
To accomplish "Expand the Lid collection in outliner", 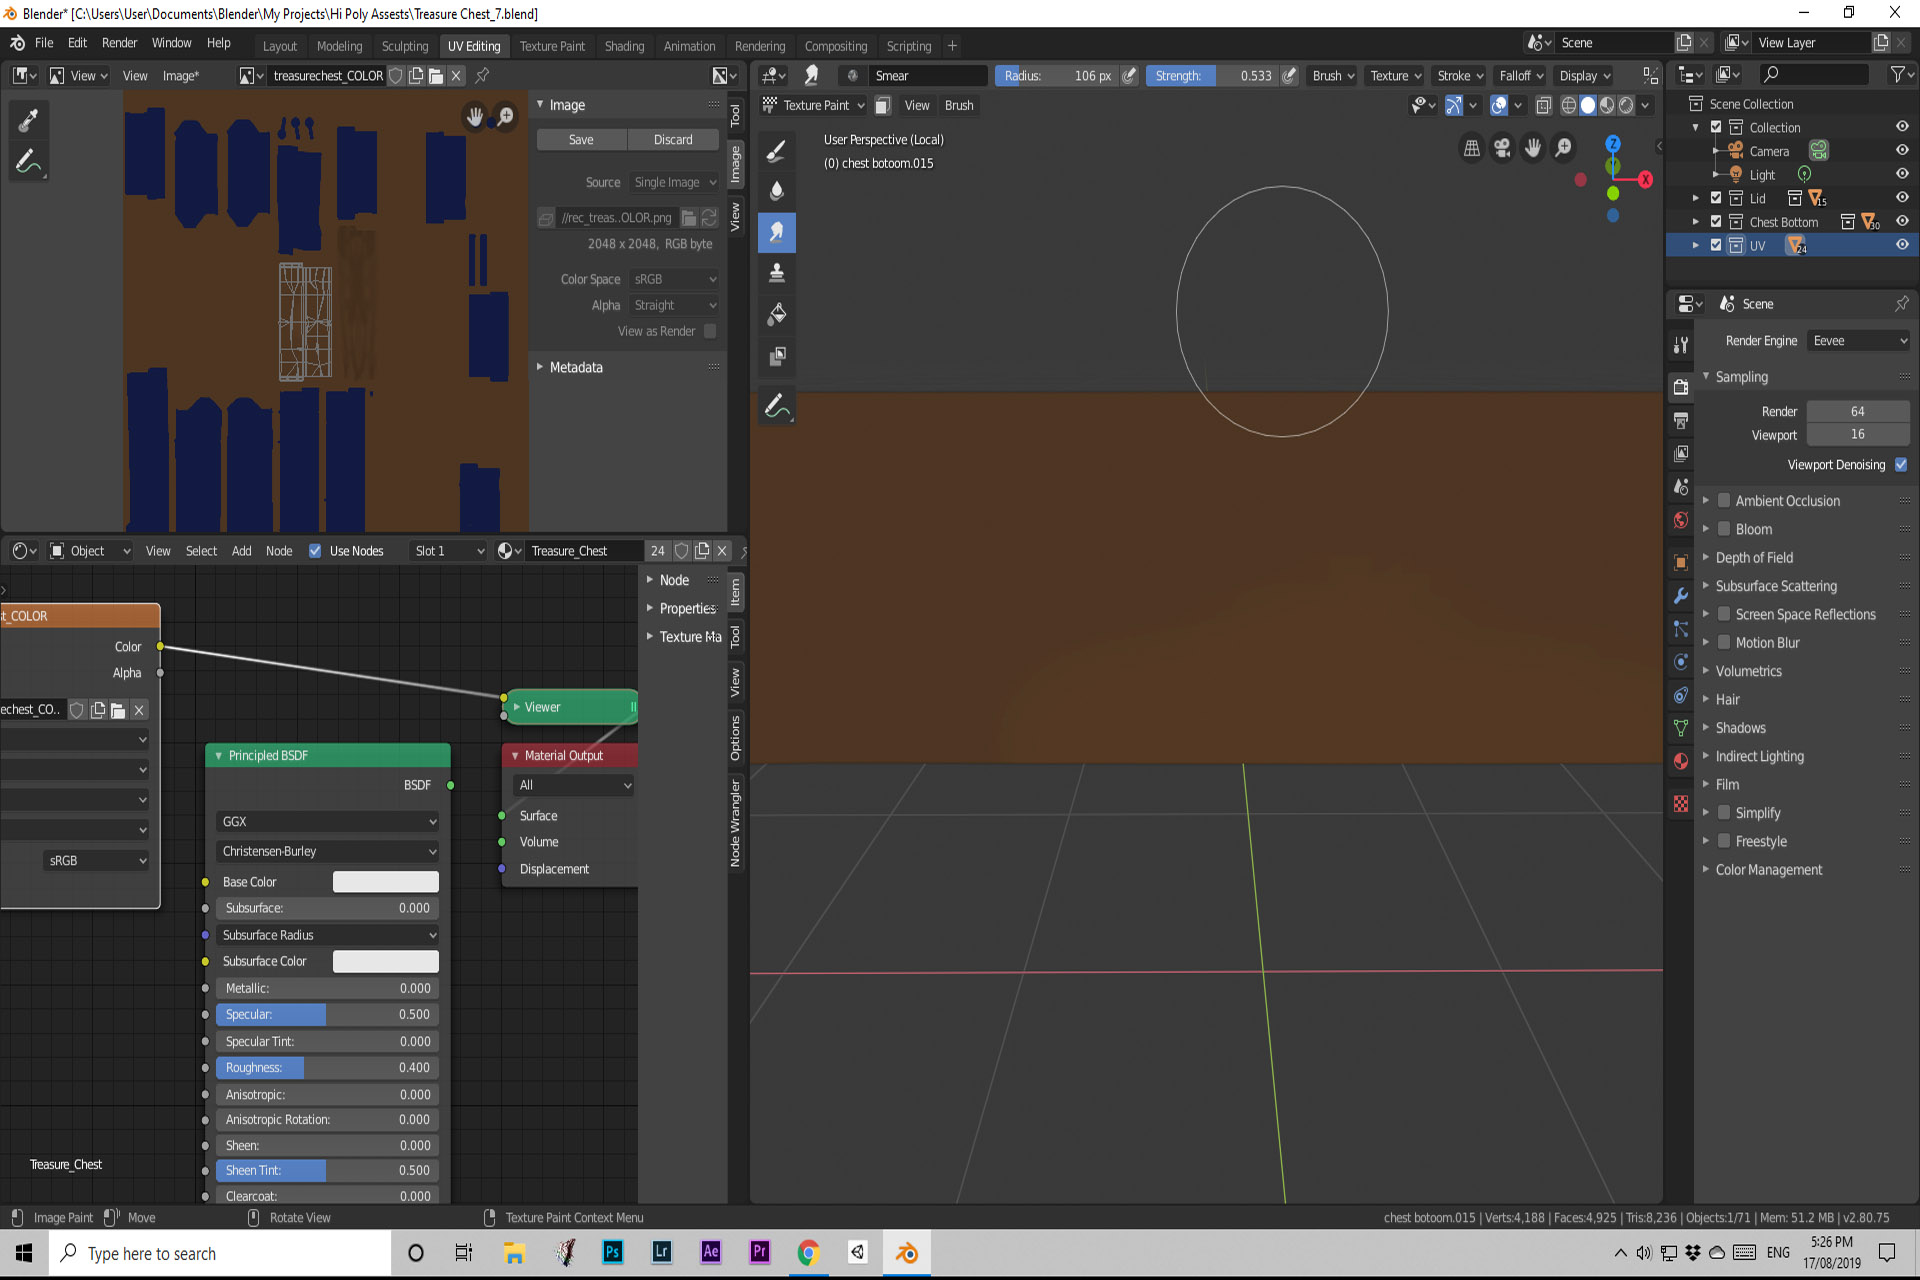I will [x=1696, y=198].
